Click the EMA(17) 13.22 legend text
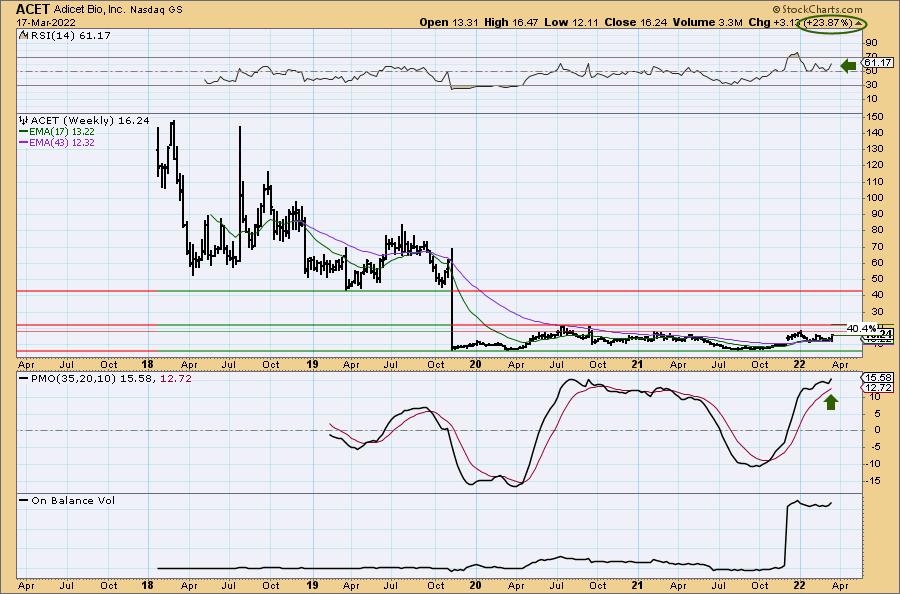Image resolution: width=900 pixels, height=594 pixels. [62, 131]
